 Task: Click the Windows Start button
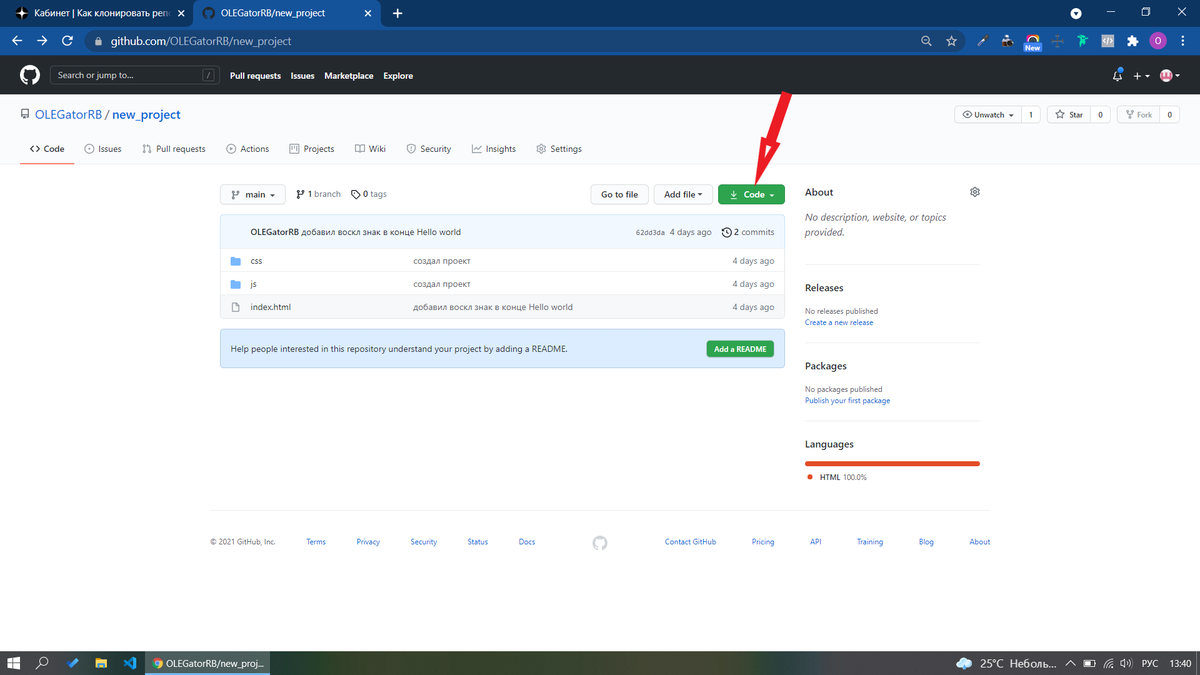coord(14,663)
